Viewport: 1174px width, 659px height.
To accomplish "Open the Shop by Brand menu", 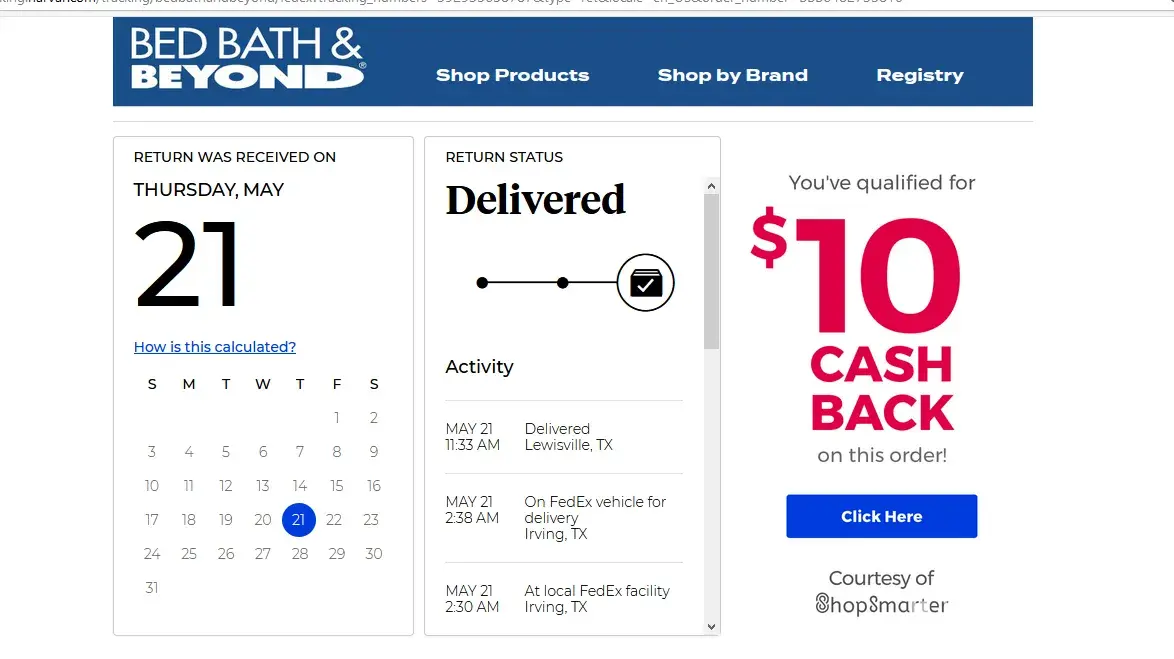I will pyautogui.click(x=732, y=75).
